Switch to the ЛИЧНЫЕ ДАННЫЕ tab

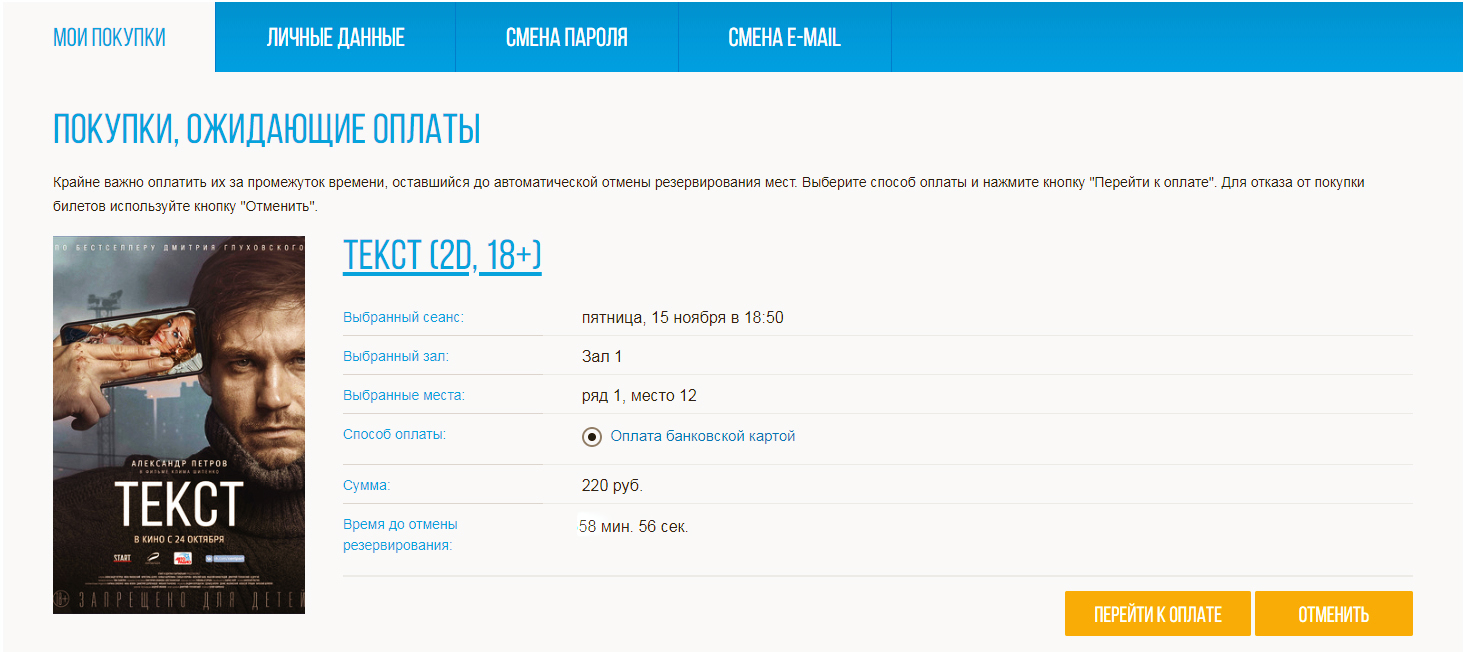[x=335, y=38]
